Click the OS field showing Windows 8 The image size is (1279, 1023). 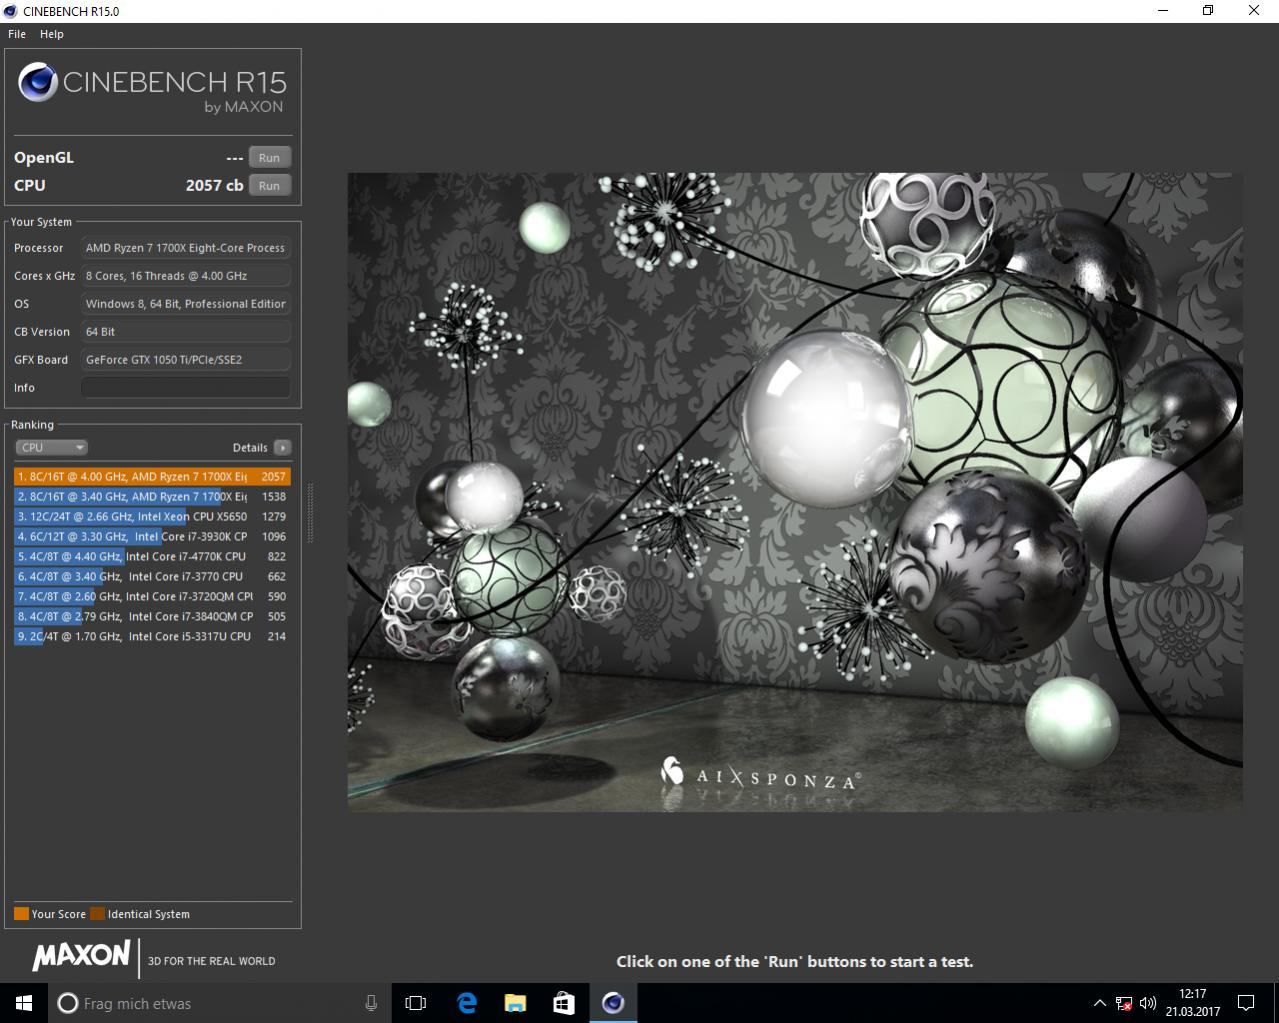tap(186, 304)
